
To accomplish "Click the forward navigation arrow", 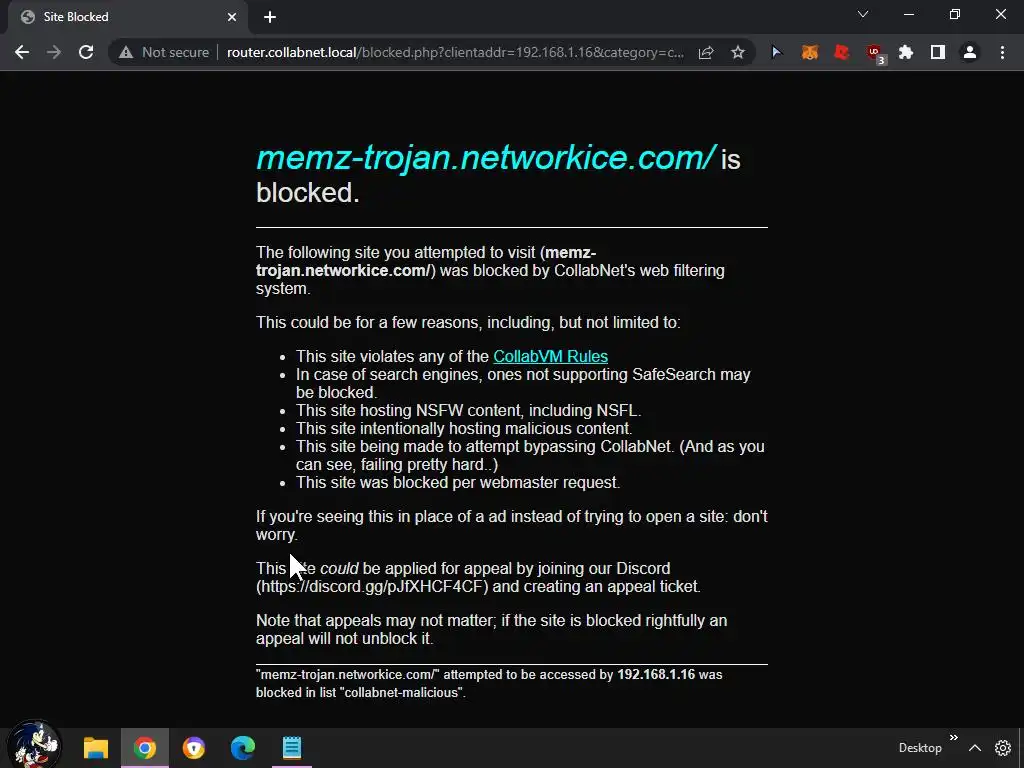I will coord(54,52).
